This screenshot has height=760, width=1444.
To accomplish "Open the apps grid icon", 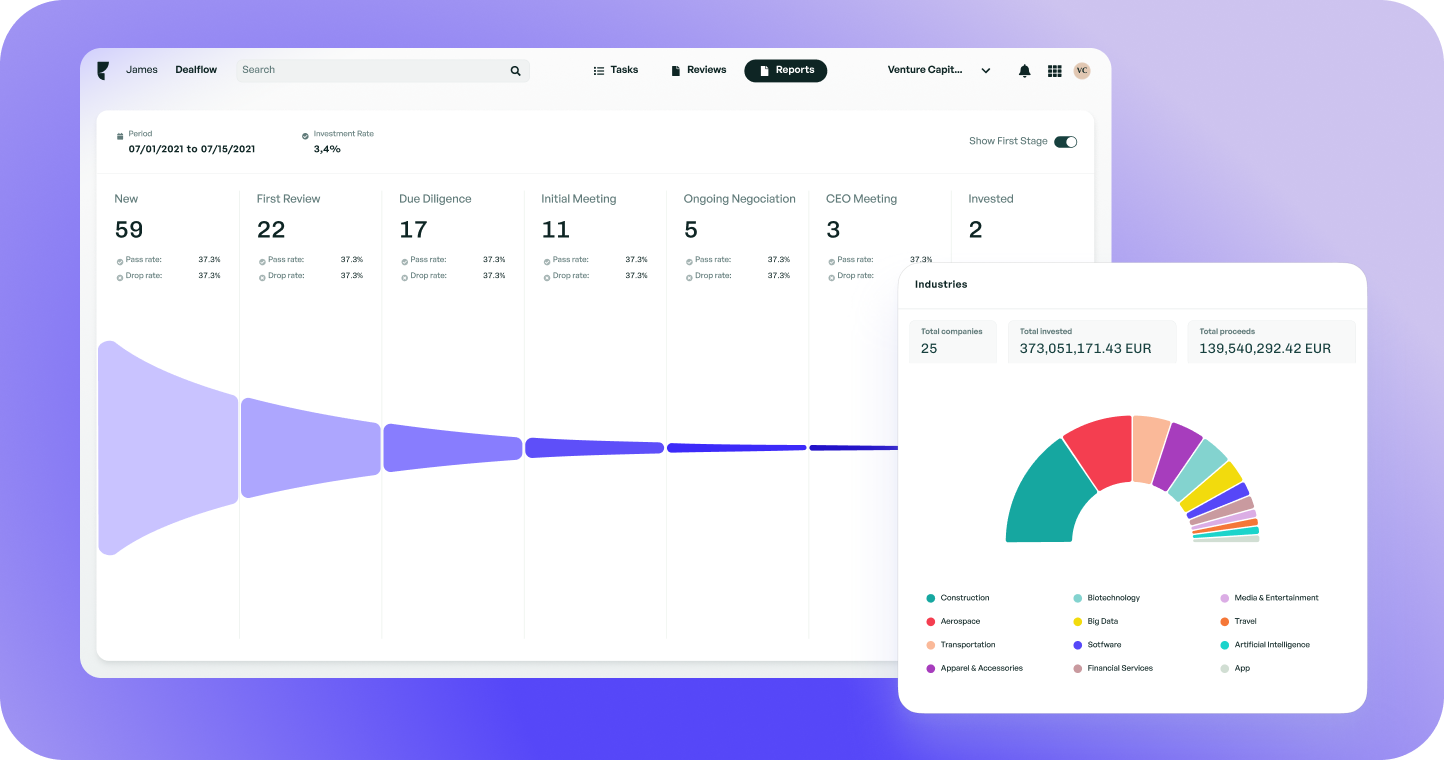I will point(1054,71).
